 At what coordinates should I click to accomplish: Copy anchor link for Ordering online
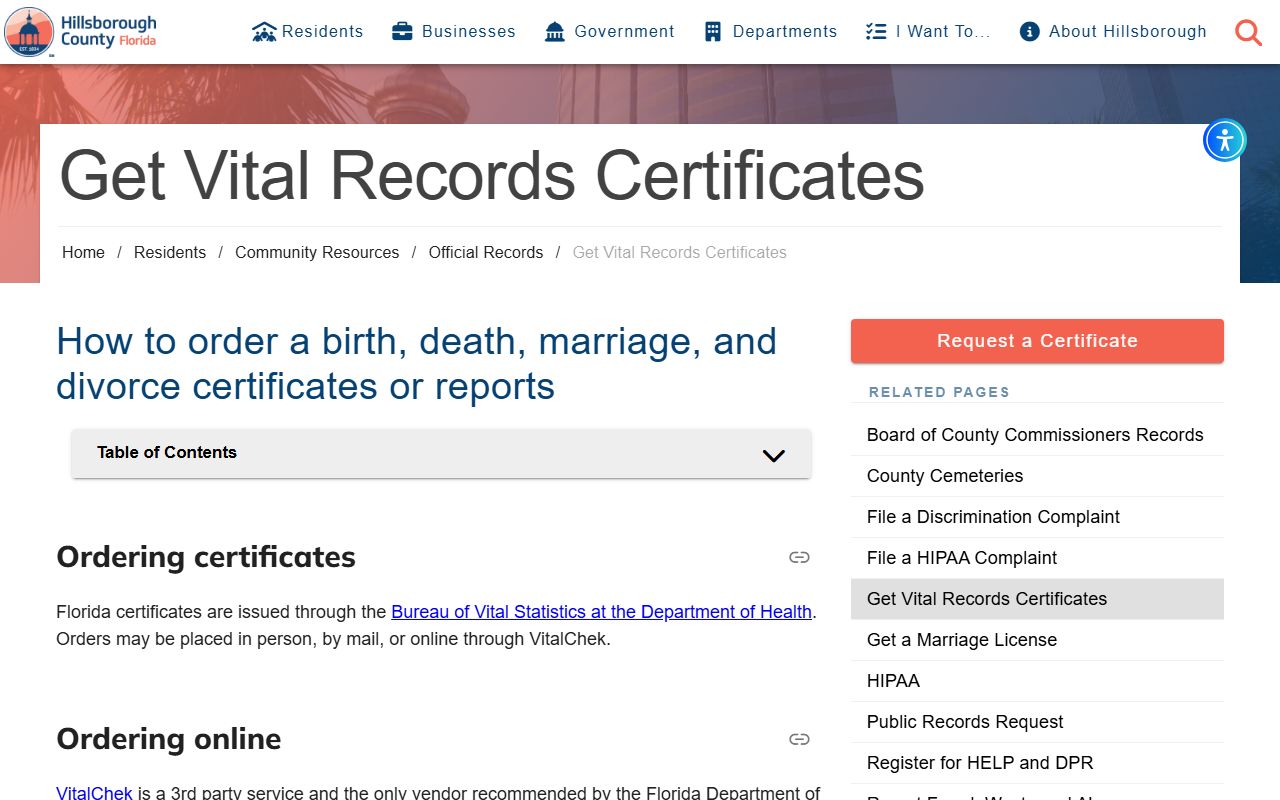pos(799,739)
